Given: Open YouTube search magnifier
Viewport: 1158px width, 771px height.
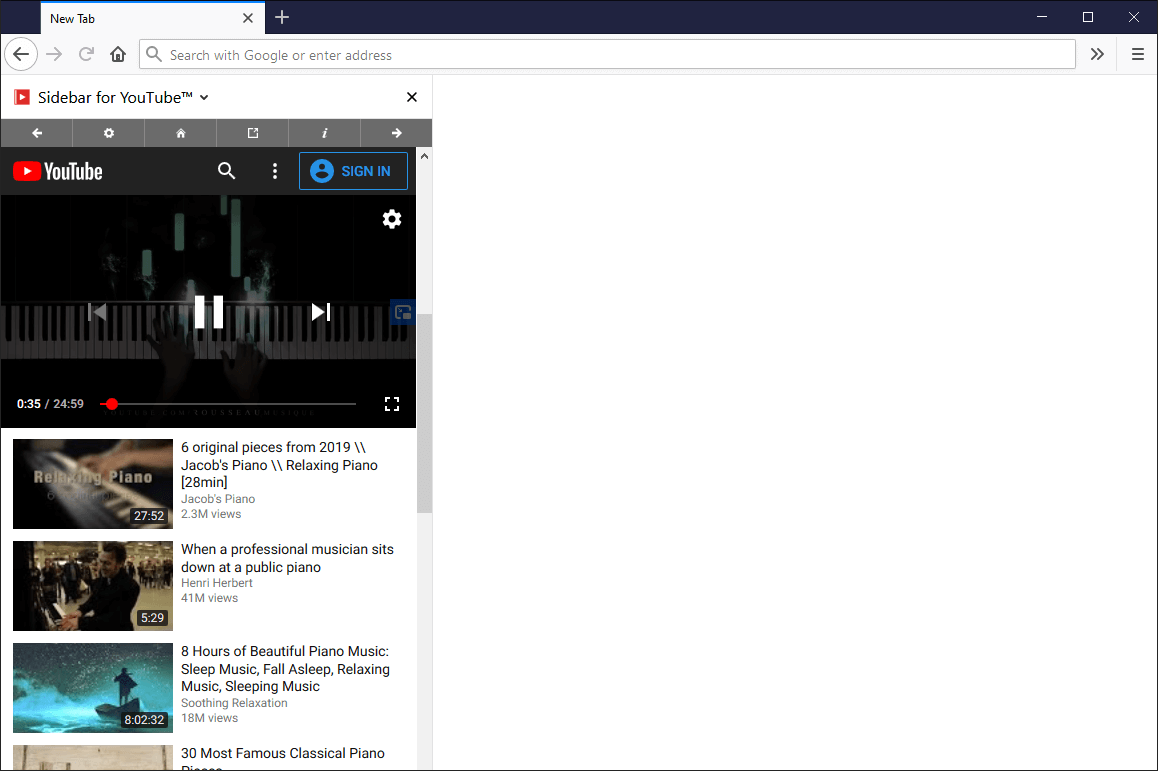Looking at the screenshot, I should tap(227, 171).
